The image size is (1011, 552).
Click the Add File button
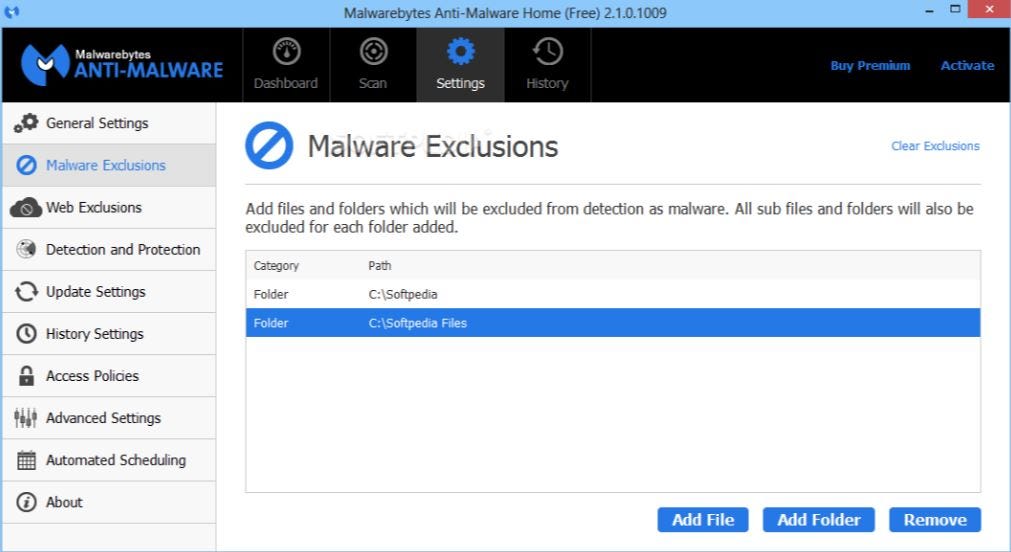click(x=703, y=520)
